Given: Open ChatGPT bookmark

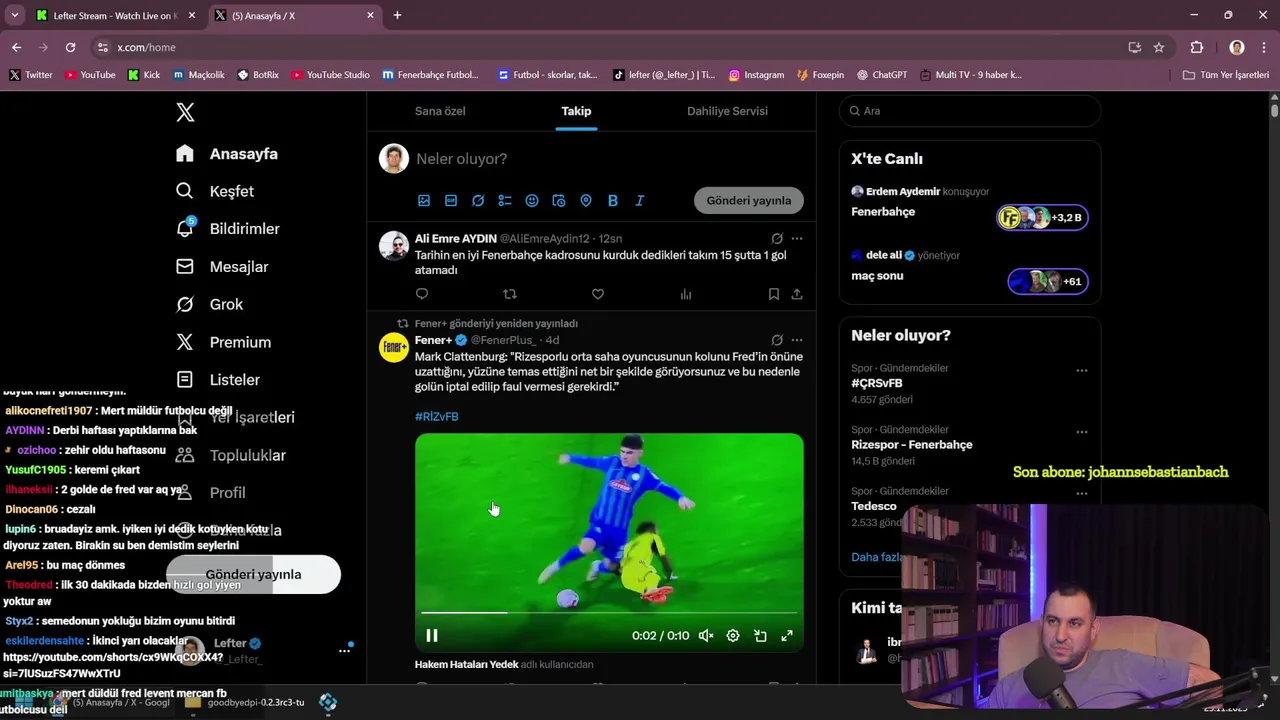Looking at the screenshot, I should click(881, 75).
